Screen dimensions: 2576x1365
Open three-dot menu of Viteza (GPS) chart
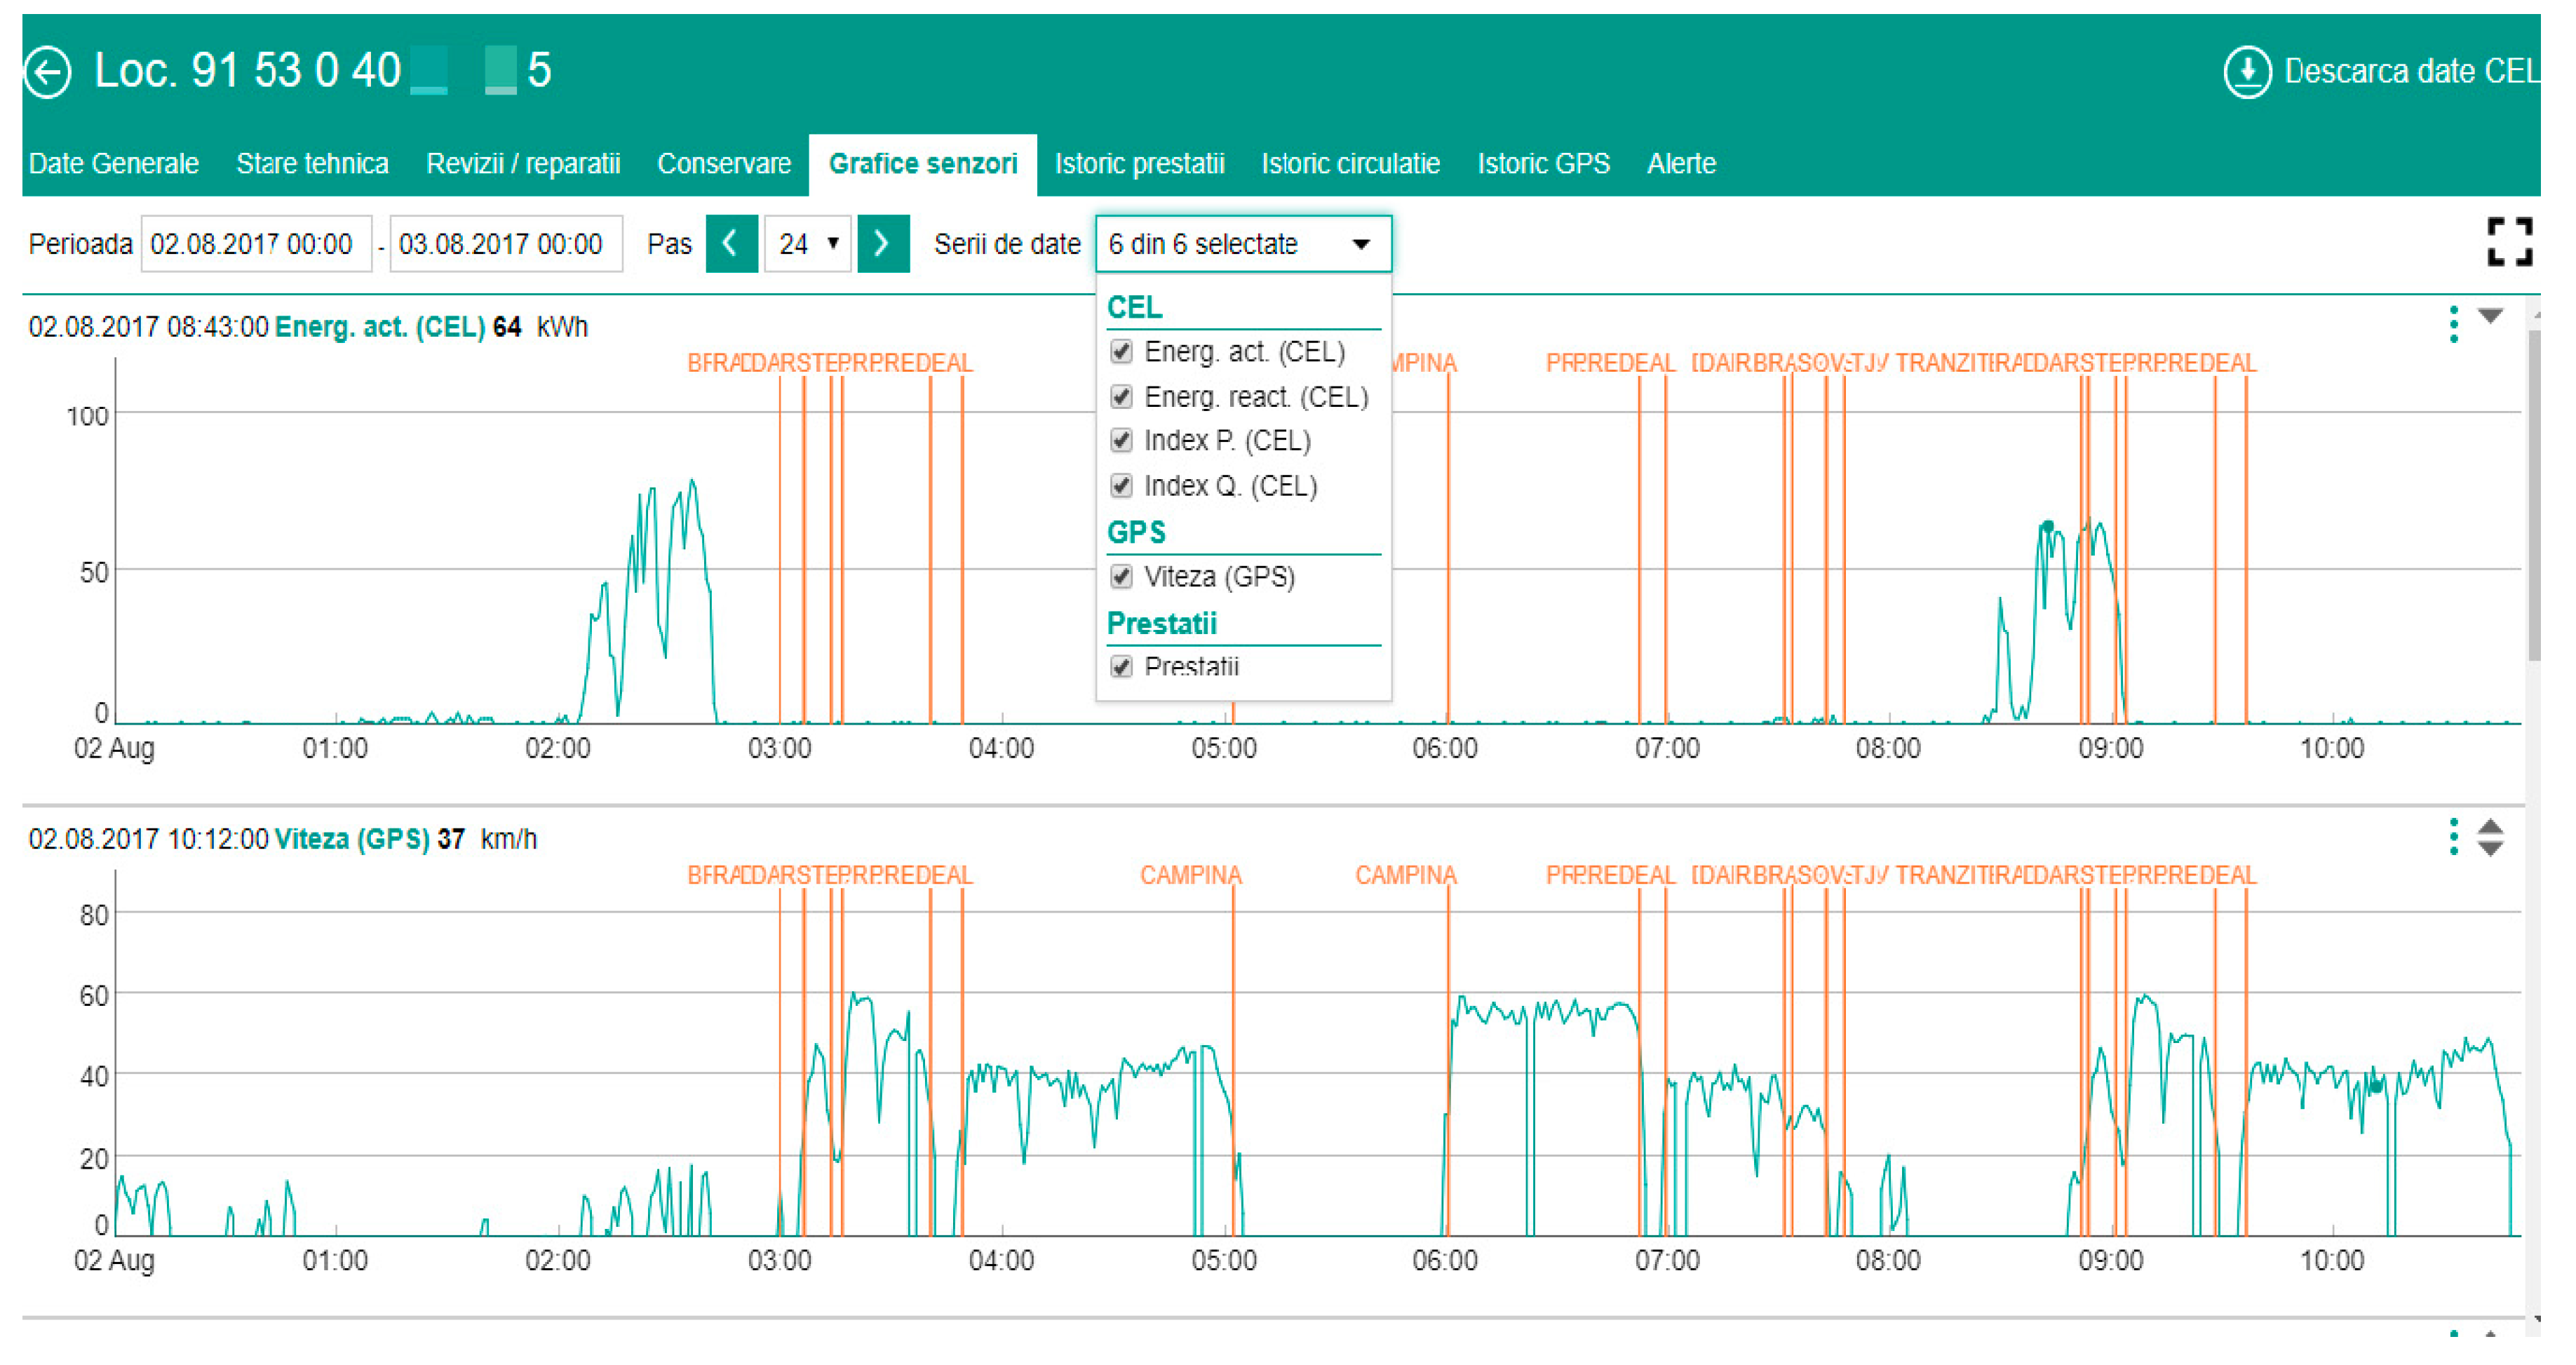2453,836
